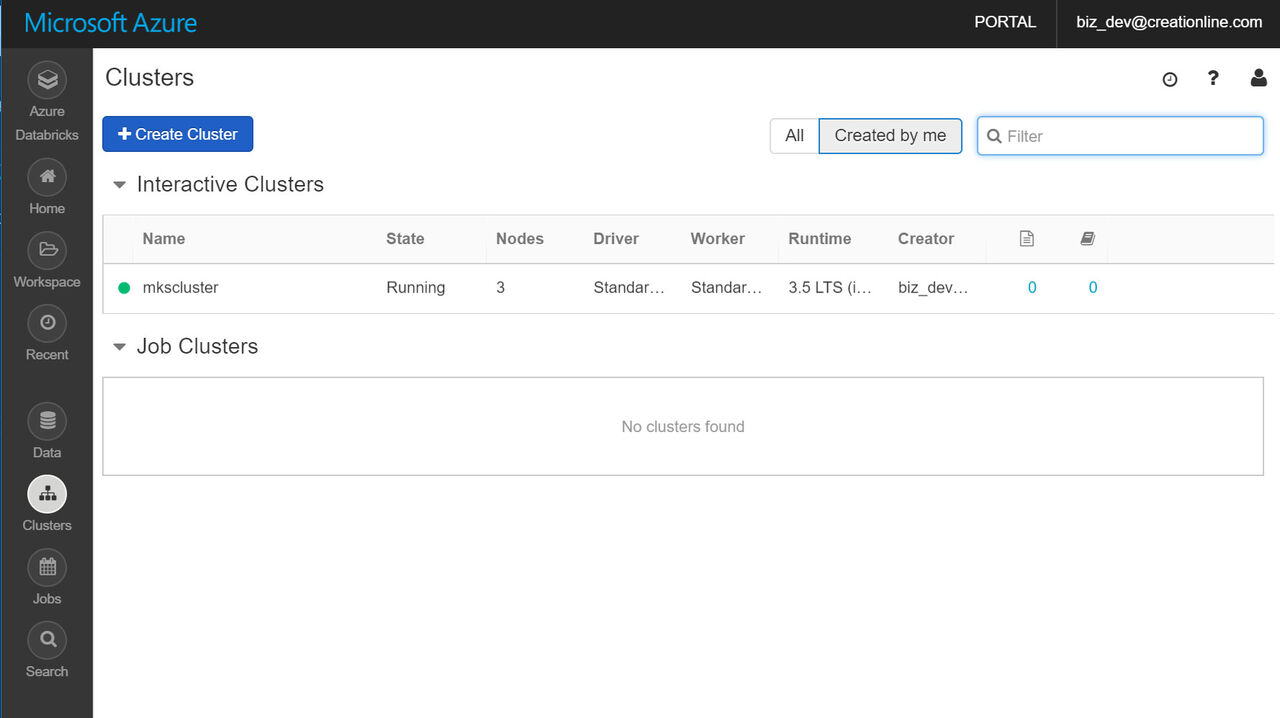Select the Clusters sidebar icon

pos(47,494)
